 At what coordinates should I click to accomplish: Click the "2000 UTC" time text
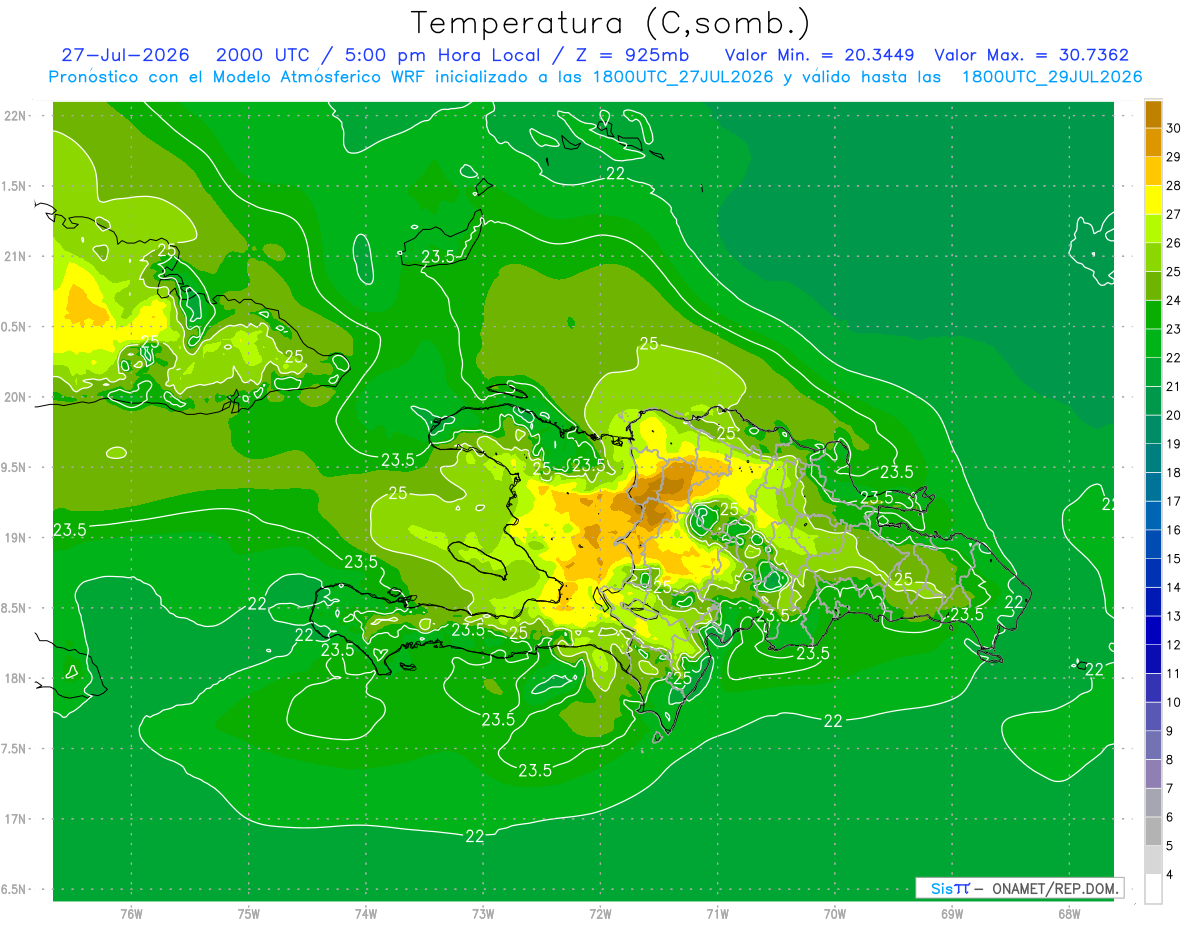coord(263,55)
